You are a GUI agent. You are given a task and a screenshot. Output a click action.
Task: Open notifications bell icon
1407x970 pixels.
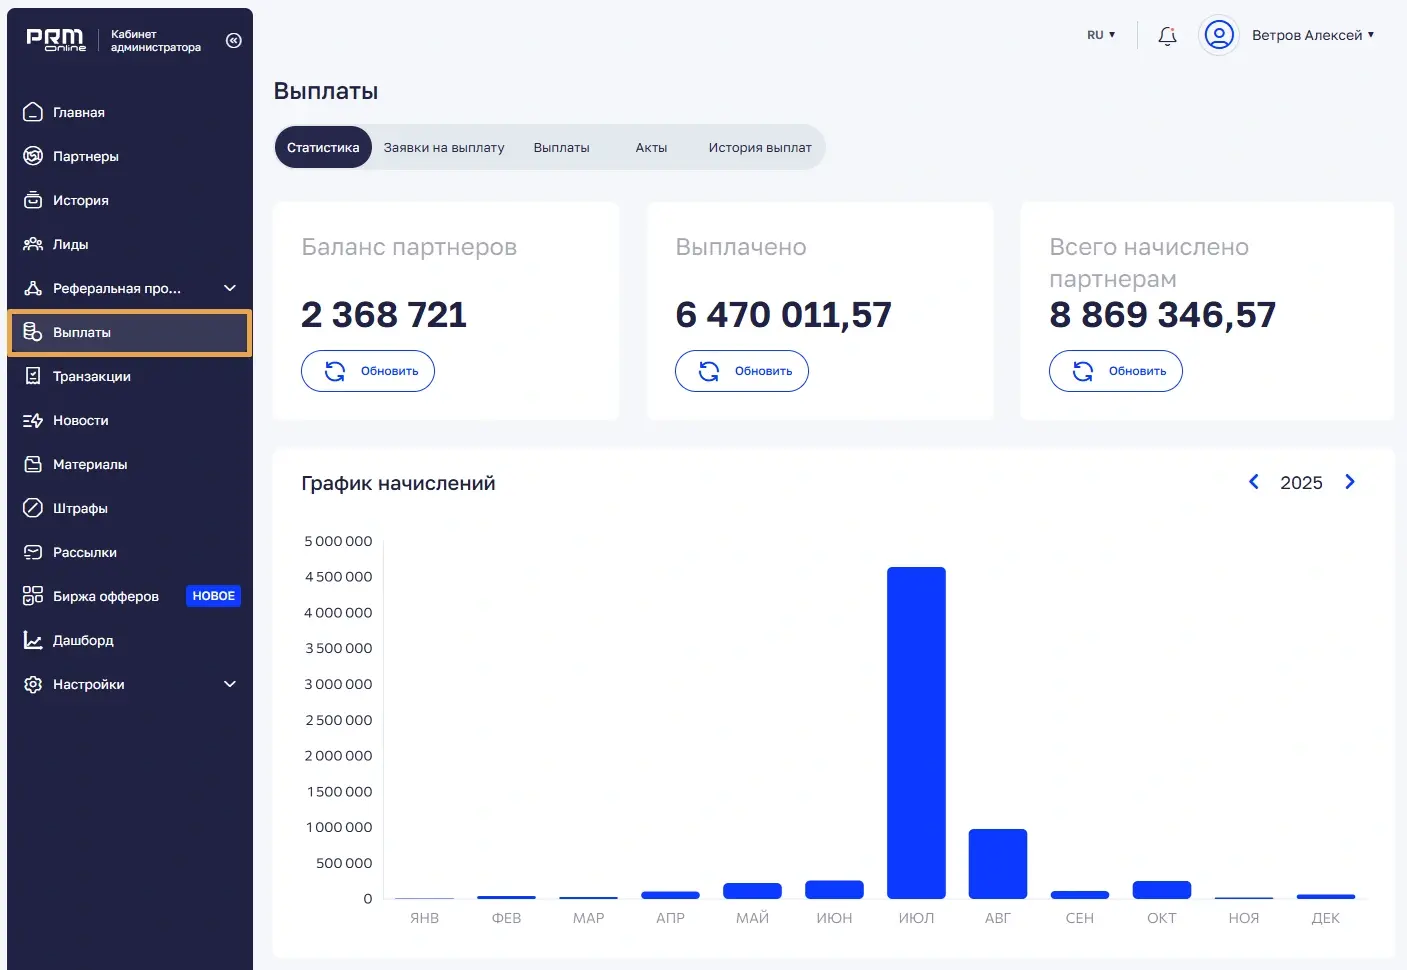tap(1167, 36)
